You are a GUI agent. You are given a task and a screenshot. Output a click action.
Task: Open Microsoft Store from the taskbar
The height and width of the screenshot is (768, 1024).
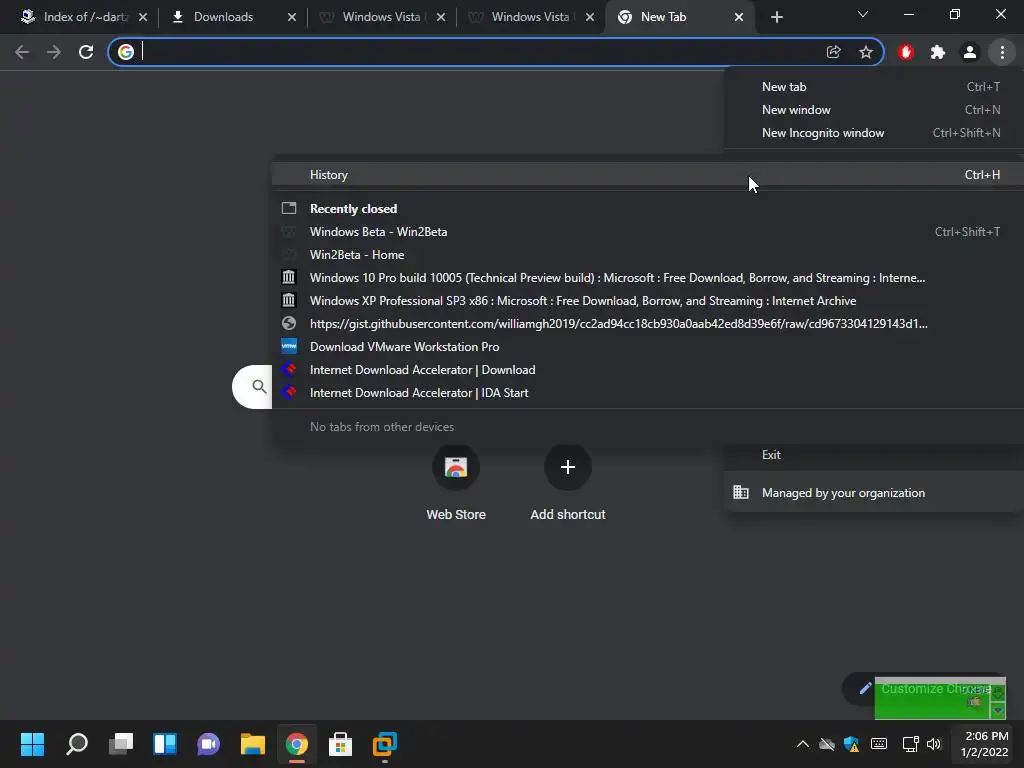click(x=340, y=744)
